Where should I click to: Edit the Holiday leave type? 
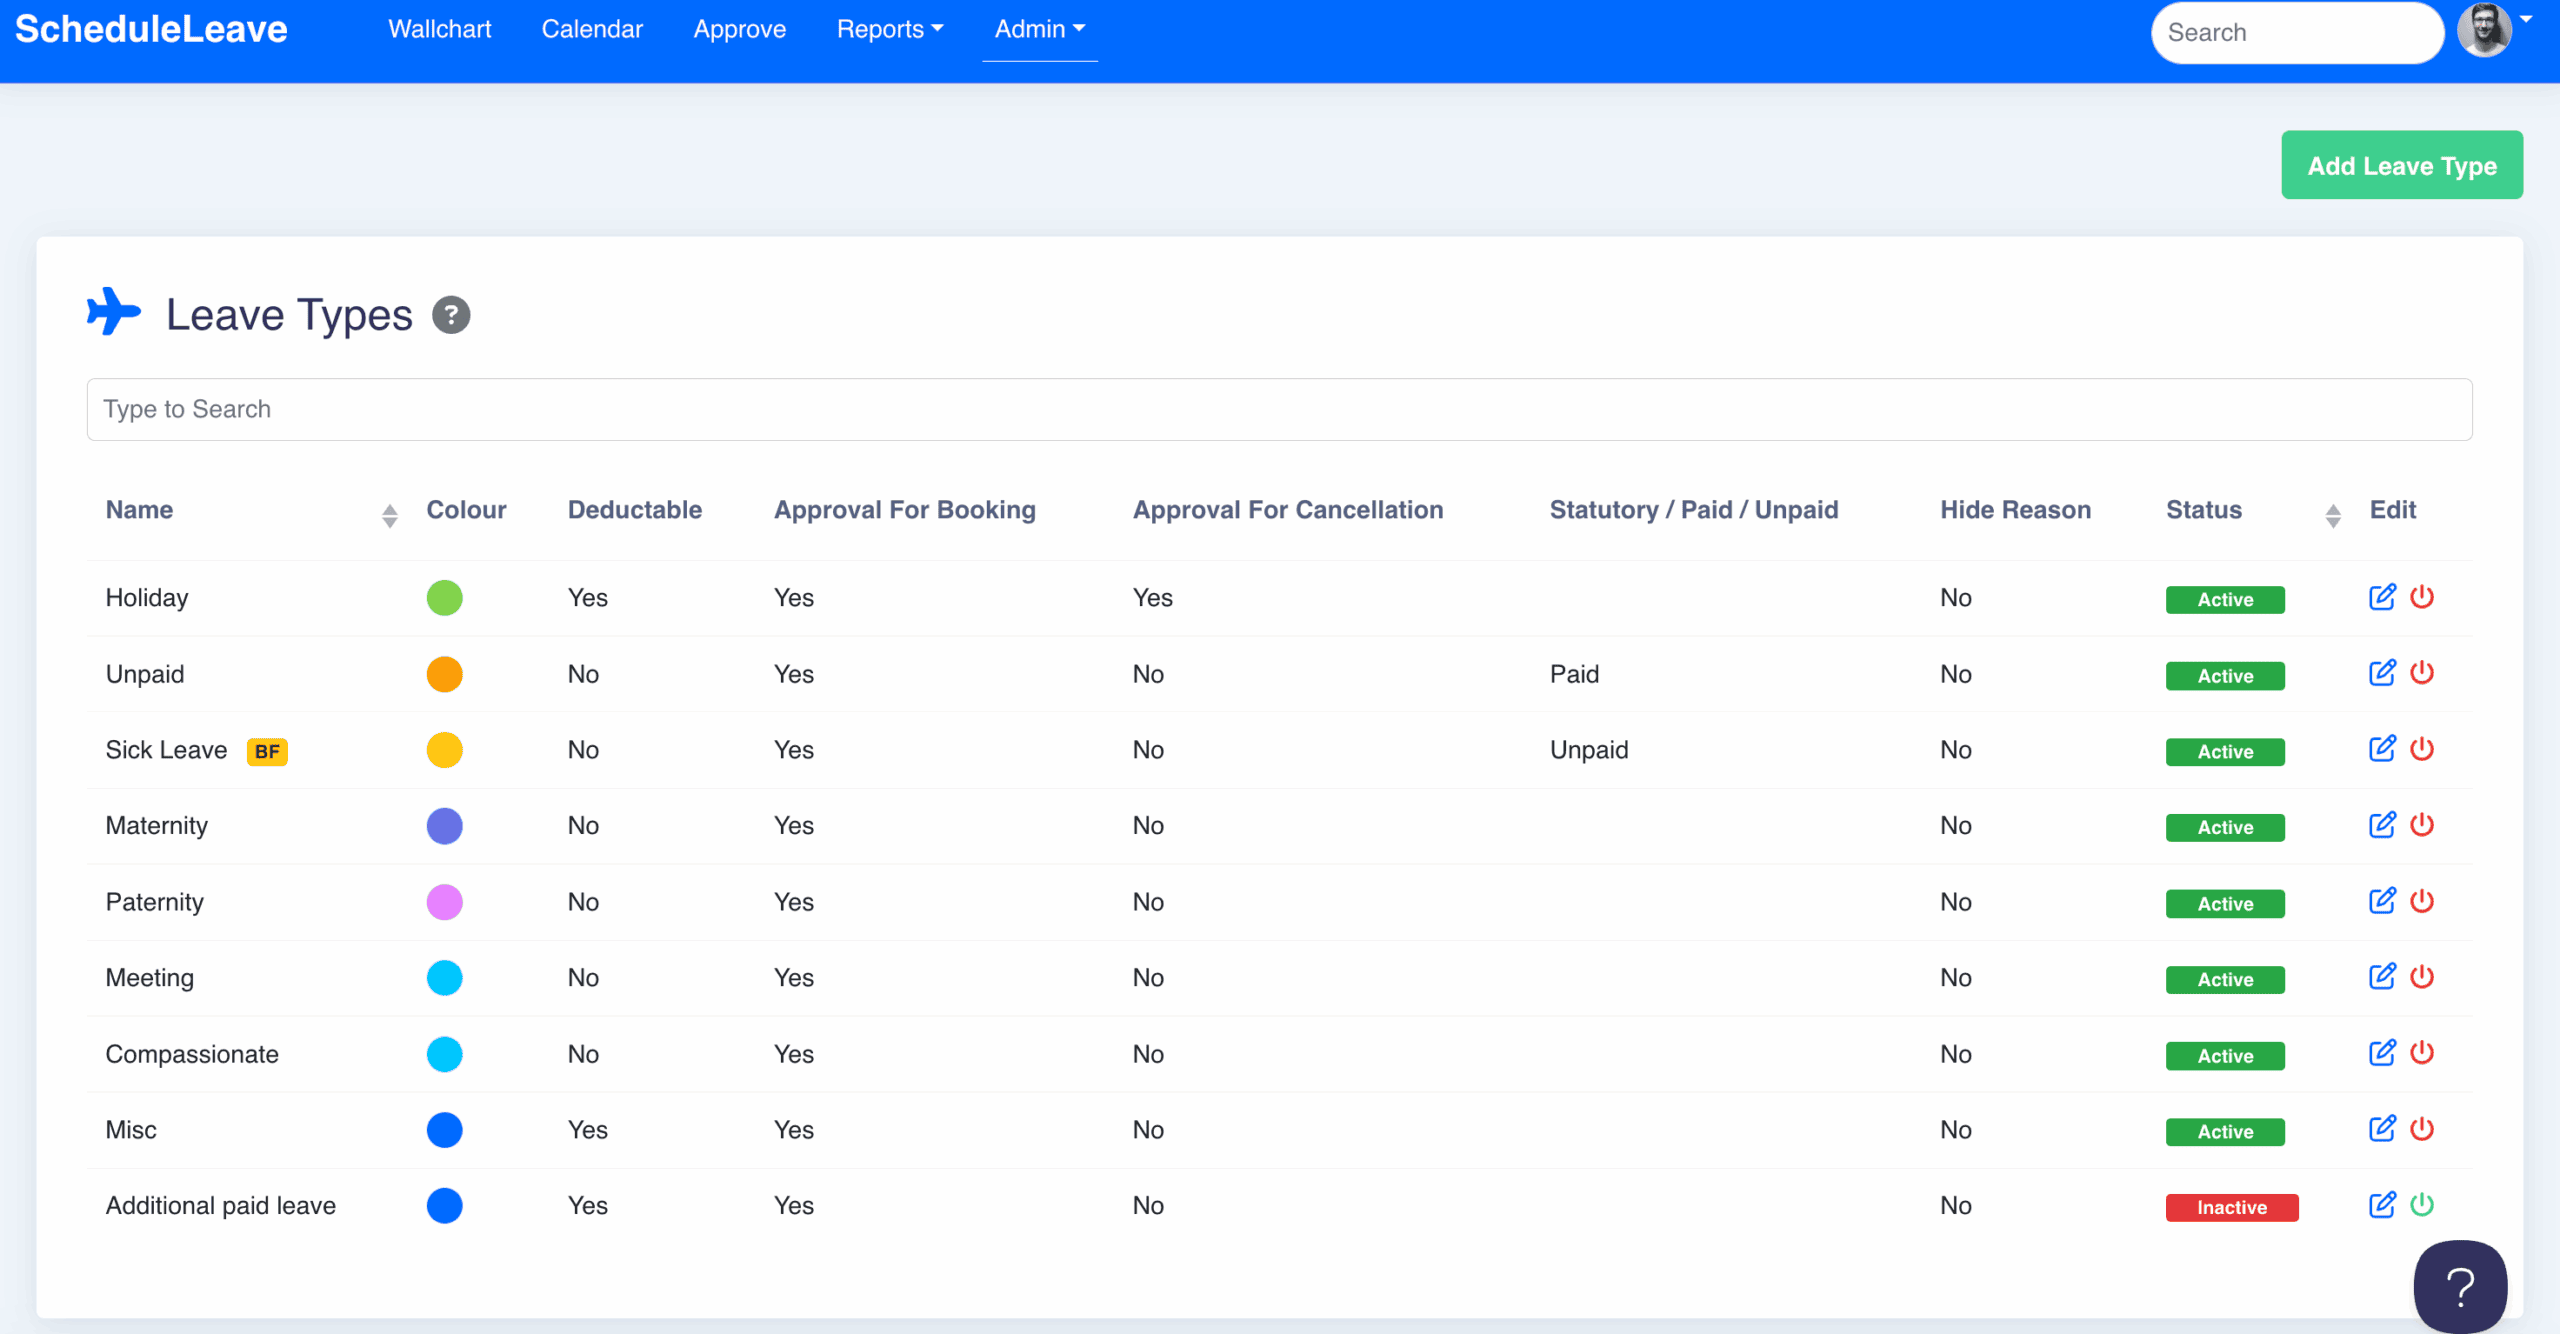click(x=2382, y=597)
